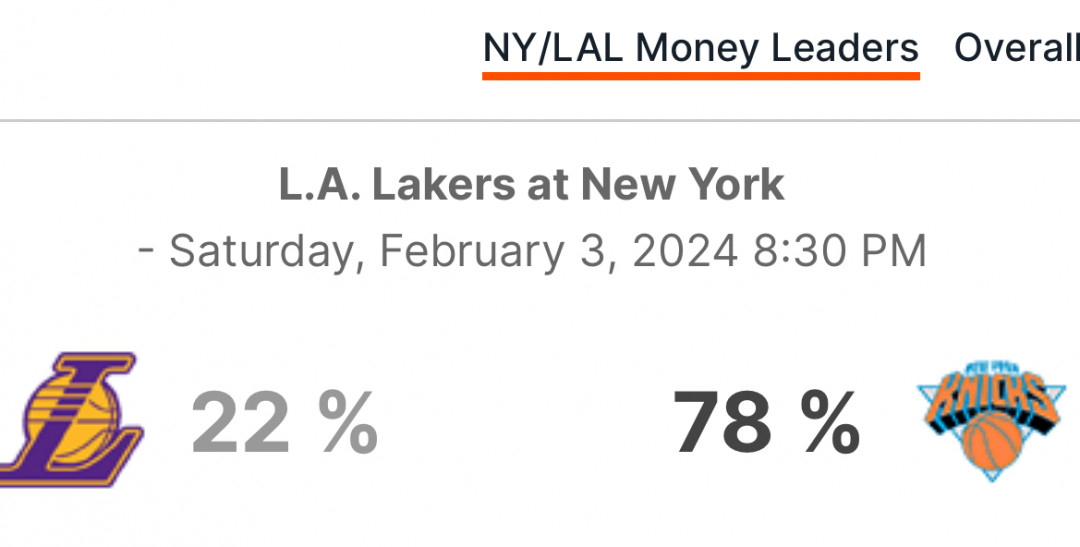Click the percent sign after 78
The image size is (1080, 547).
point(830,422)
